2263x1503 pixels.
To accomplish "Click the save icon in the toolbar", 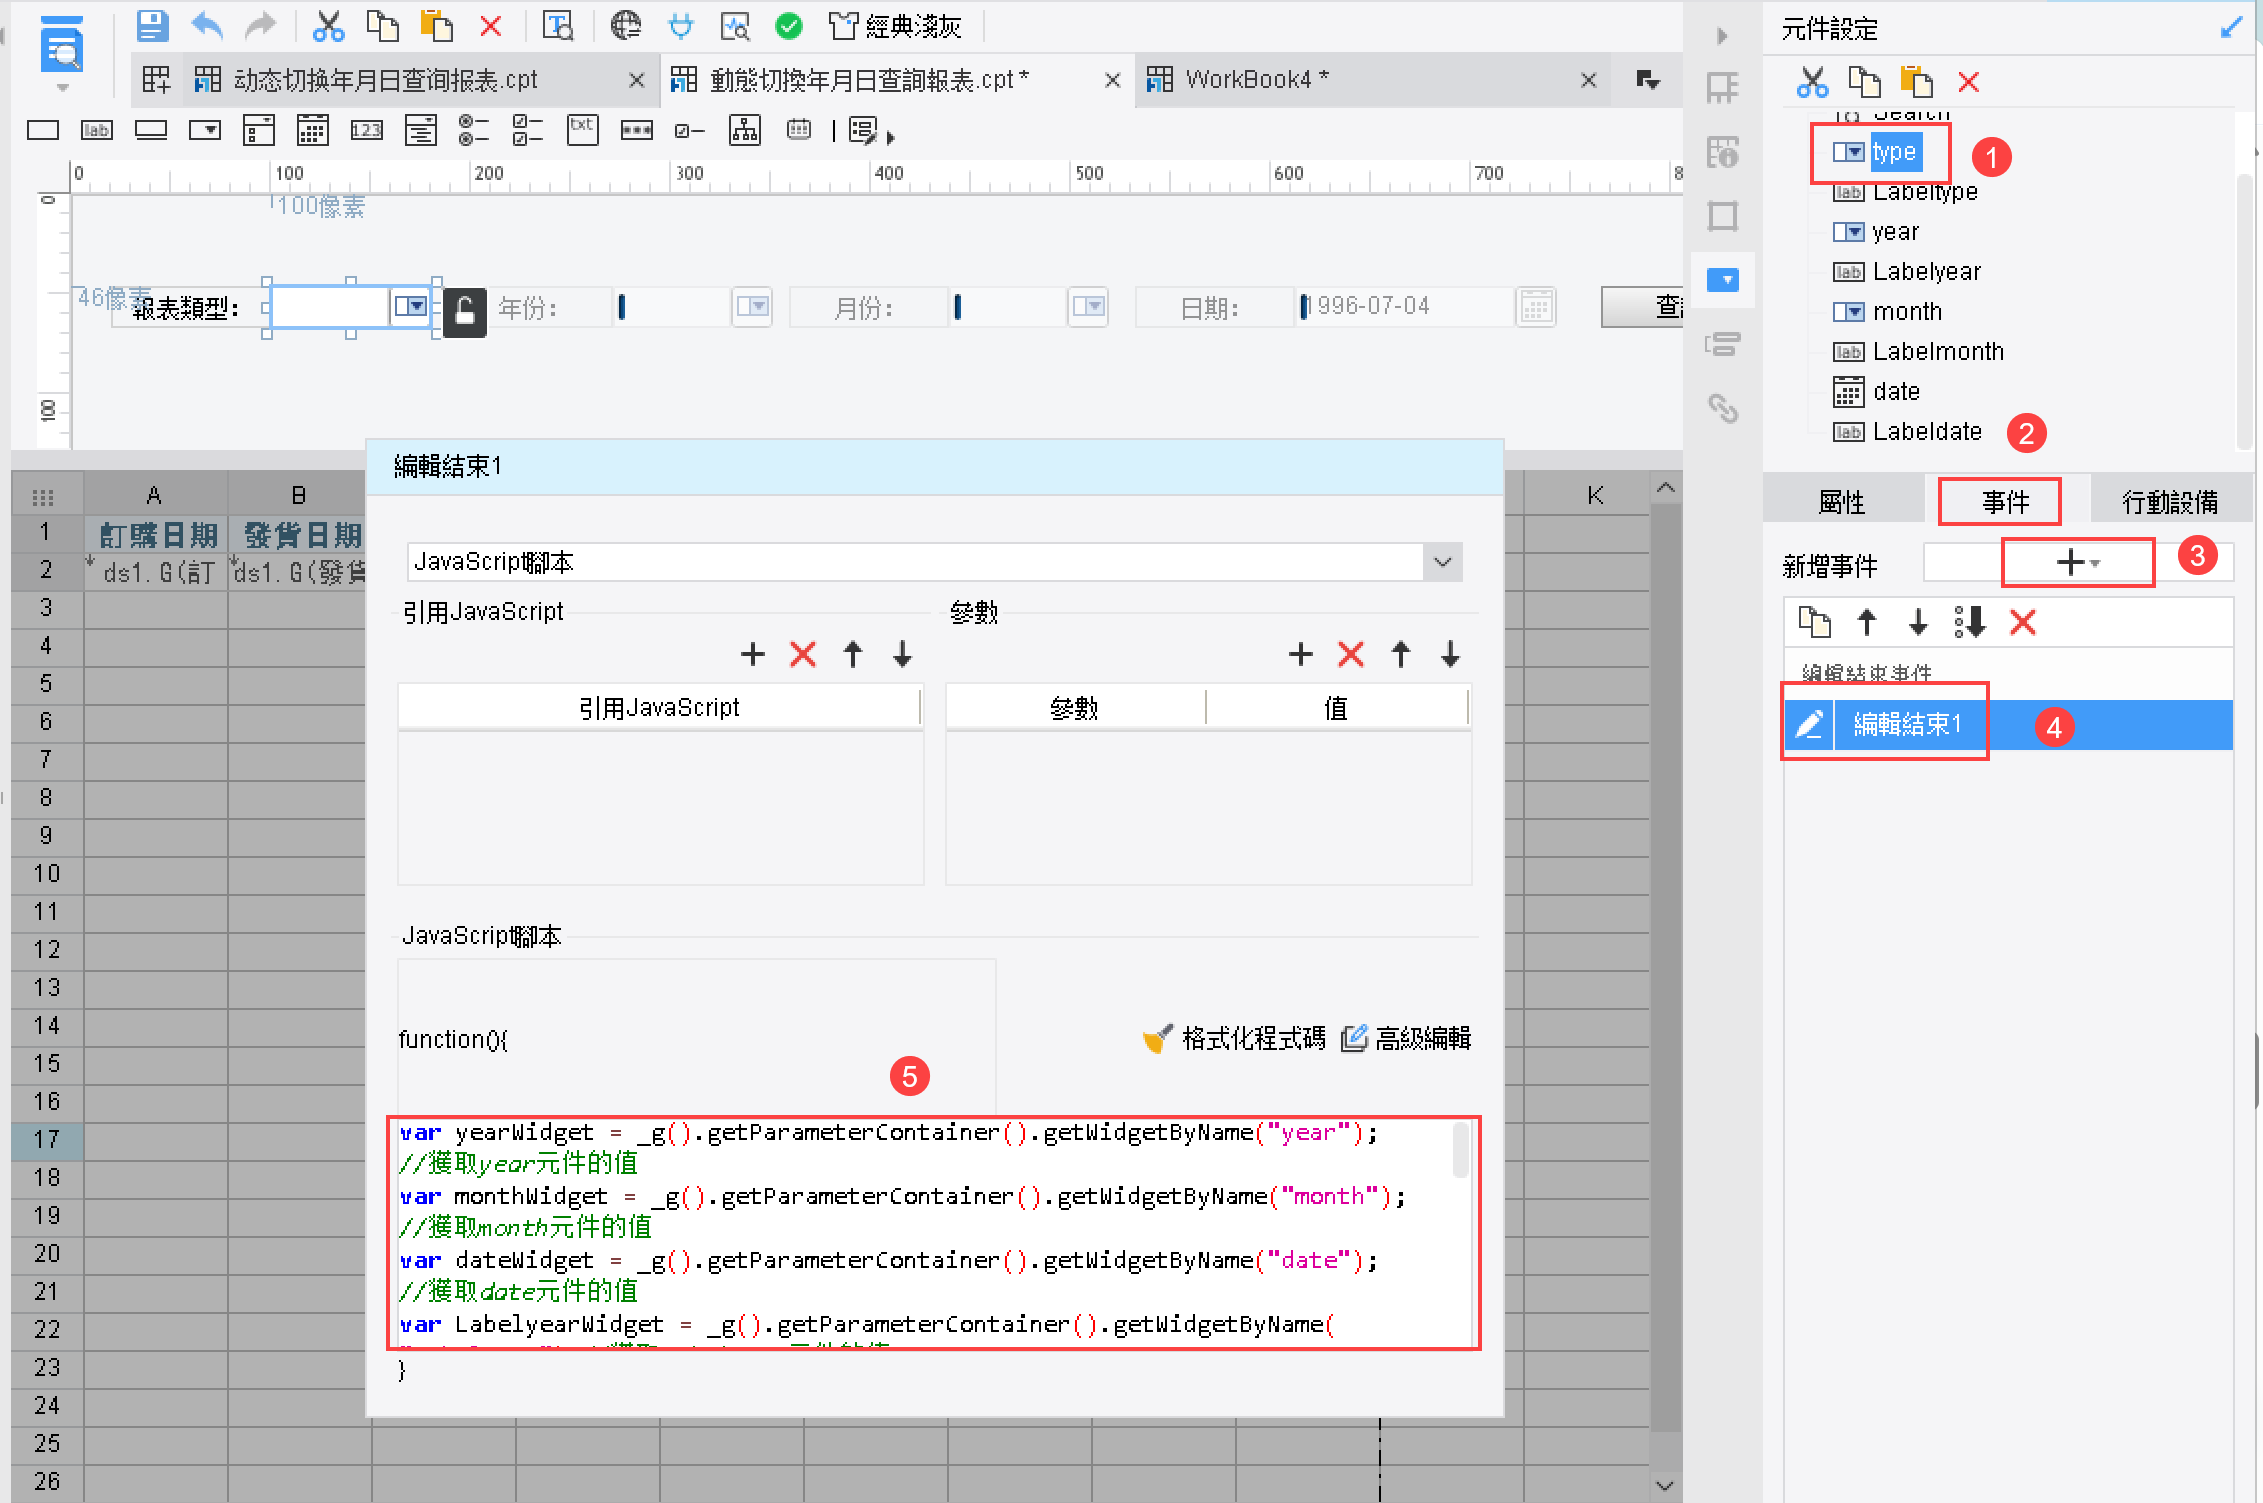I will click(152, 25).
